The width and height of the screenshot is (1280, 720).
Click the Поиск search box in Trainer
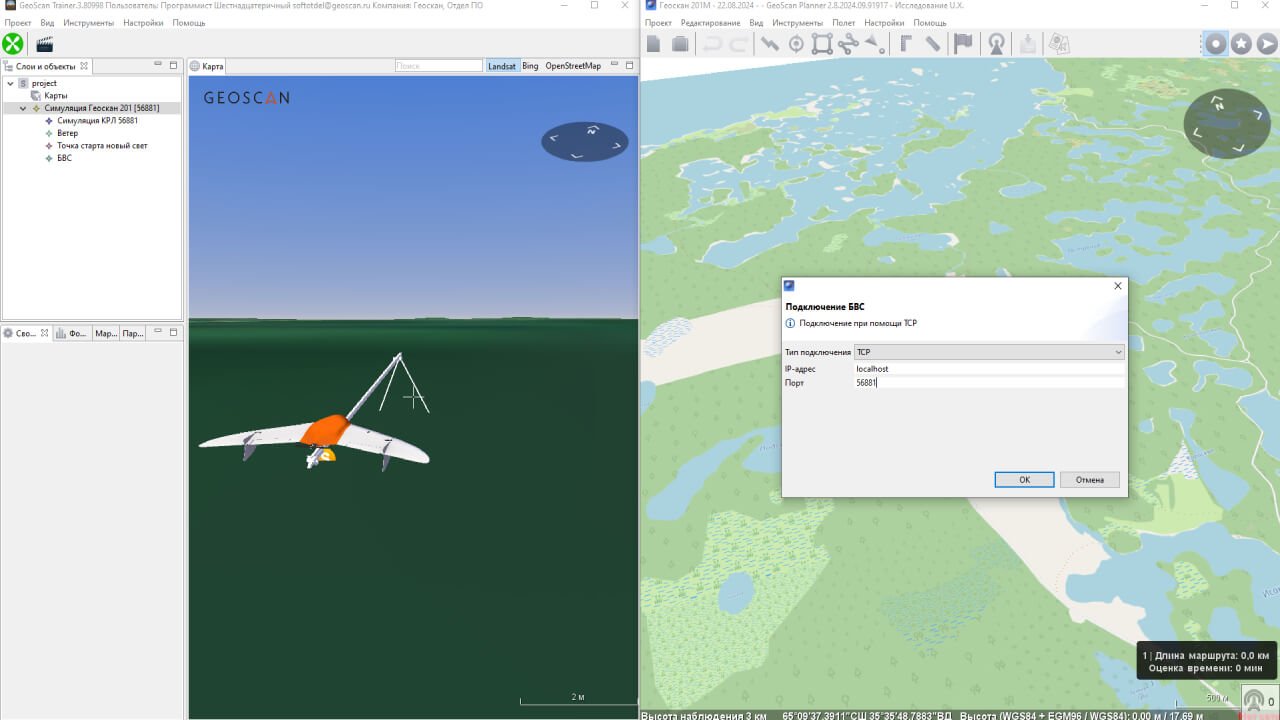tap(439, 66)
